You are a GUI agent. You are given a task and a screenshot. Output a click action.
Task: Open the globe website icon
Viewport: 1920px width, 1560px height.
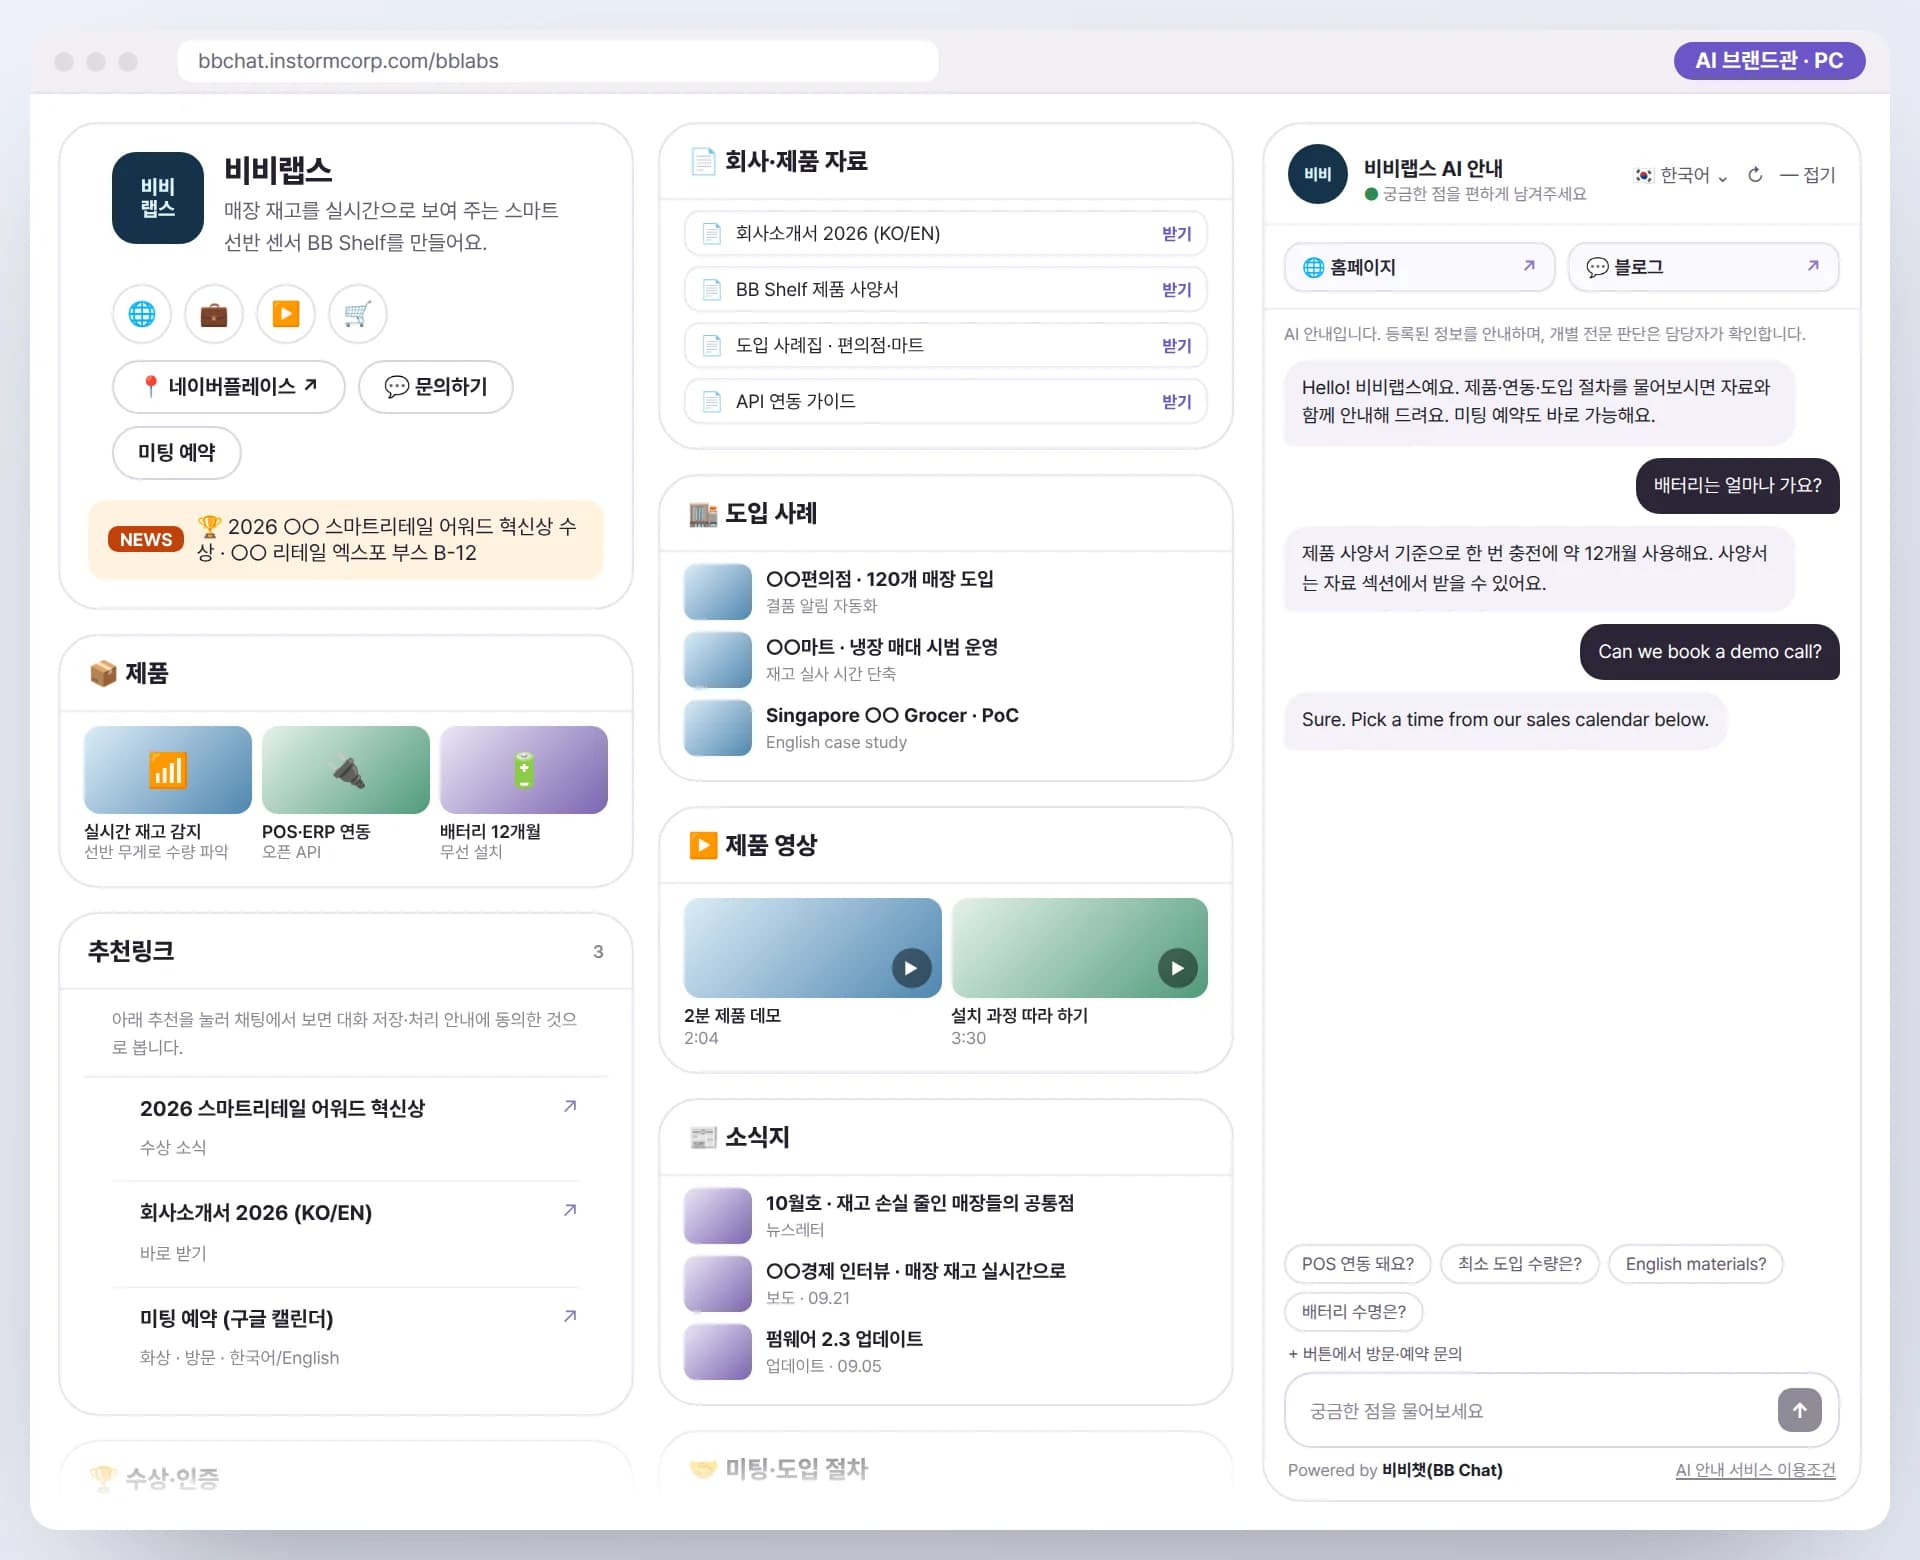[142, 314]
